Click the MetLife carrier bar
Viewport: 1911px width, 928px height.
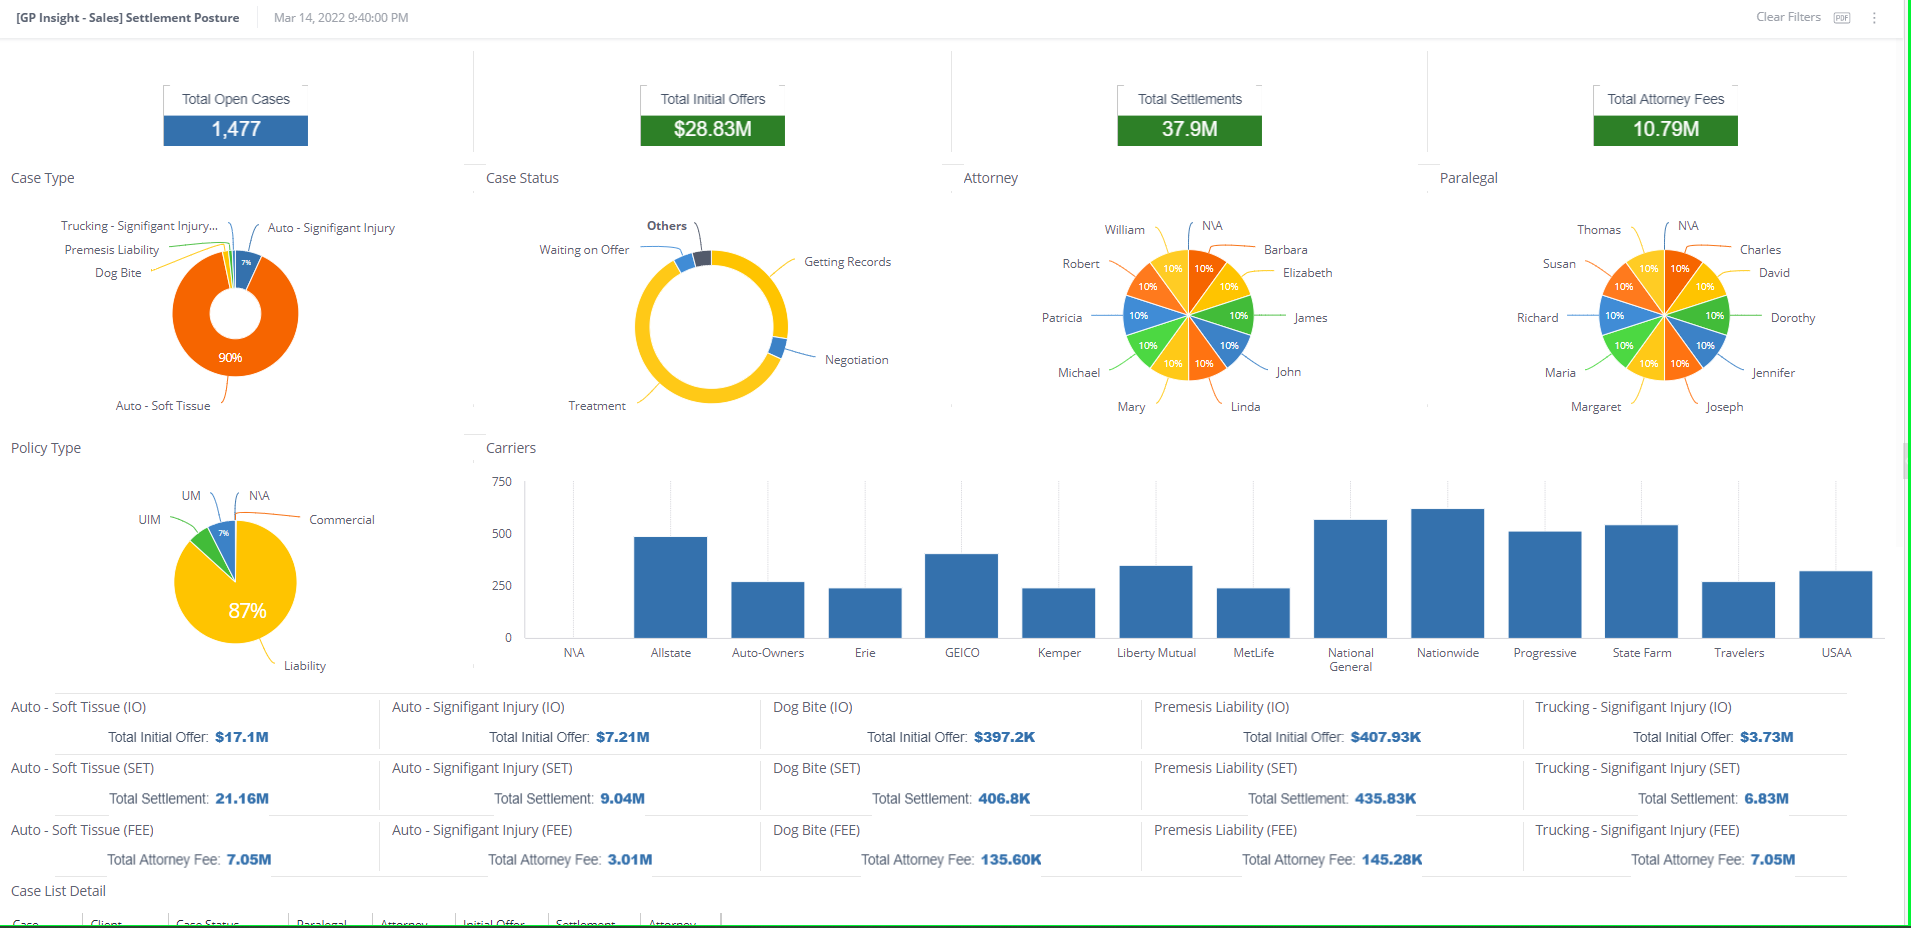point(1253,613)
